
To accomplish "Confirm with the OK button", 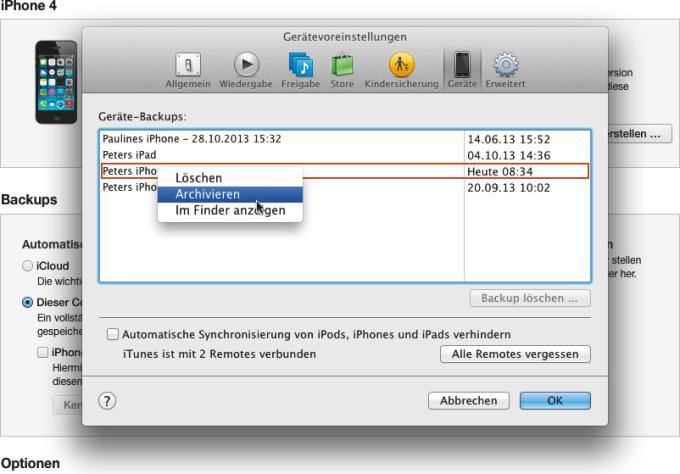I will point(555,401).
